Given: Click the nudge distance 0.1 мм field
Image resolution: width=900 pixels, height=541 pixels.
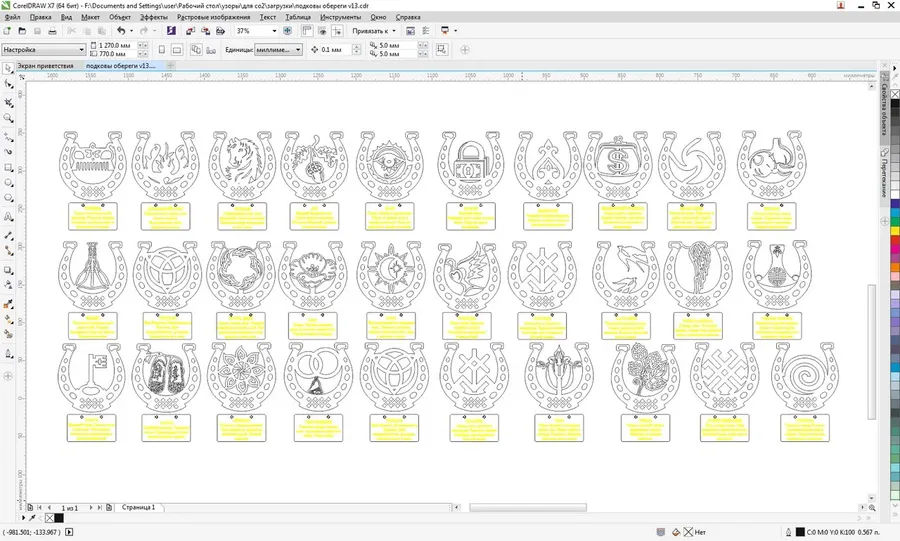Looking at the screenshot, I should tap(335, 50).
